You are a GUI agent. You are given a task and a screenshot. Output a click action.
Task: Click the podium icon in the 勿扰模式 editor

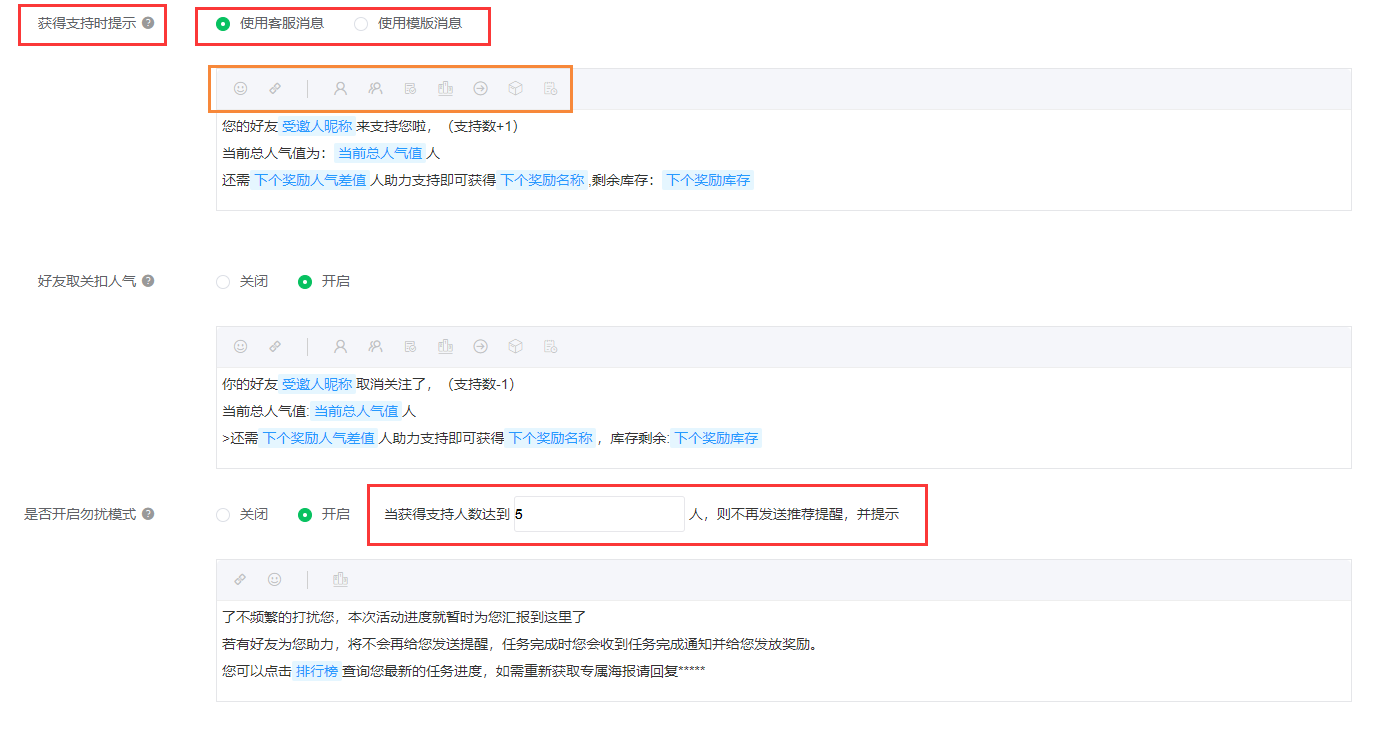click(340, 579)
